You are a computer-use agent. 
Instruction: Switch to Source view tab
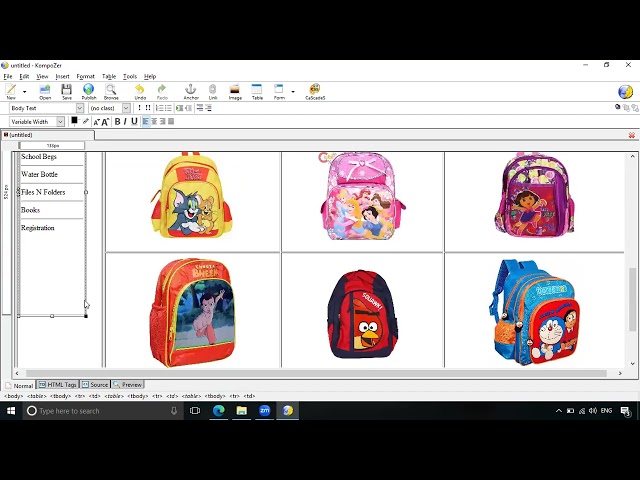coord(95,385)
